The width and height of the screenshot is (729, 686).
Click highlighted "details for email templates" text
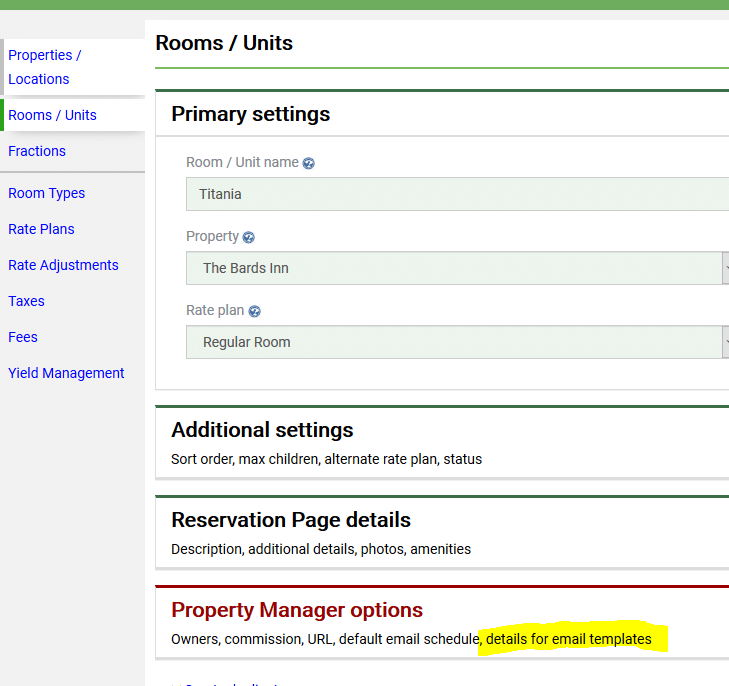pyautogui.click(x=568, y=639)
